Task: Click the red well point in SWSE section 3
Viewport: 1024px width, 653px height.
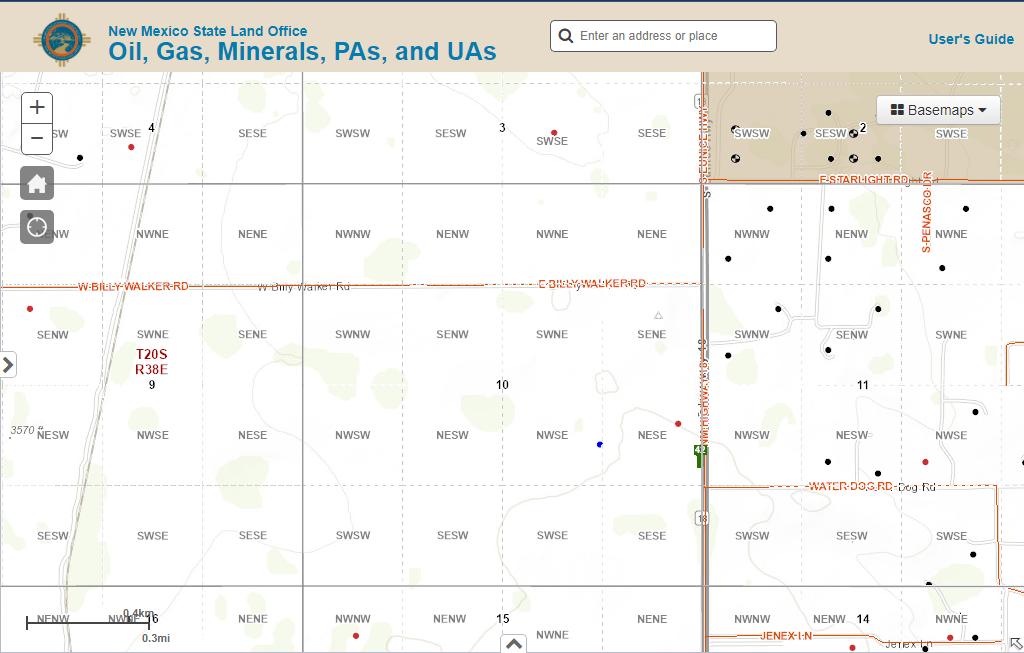Action: click(x=554, y=133)
